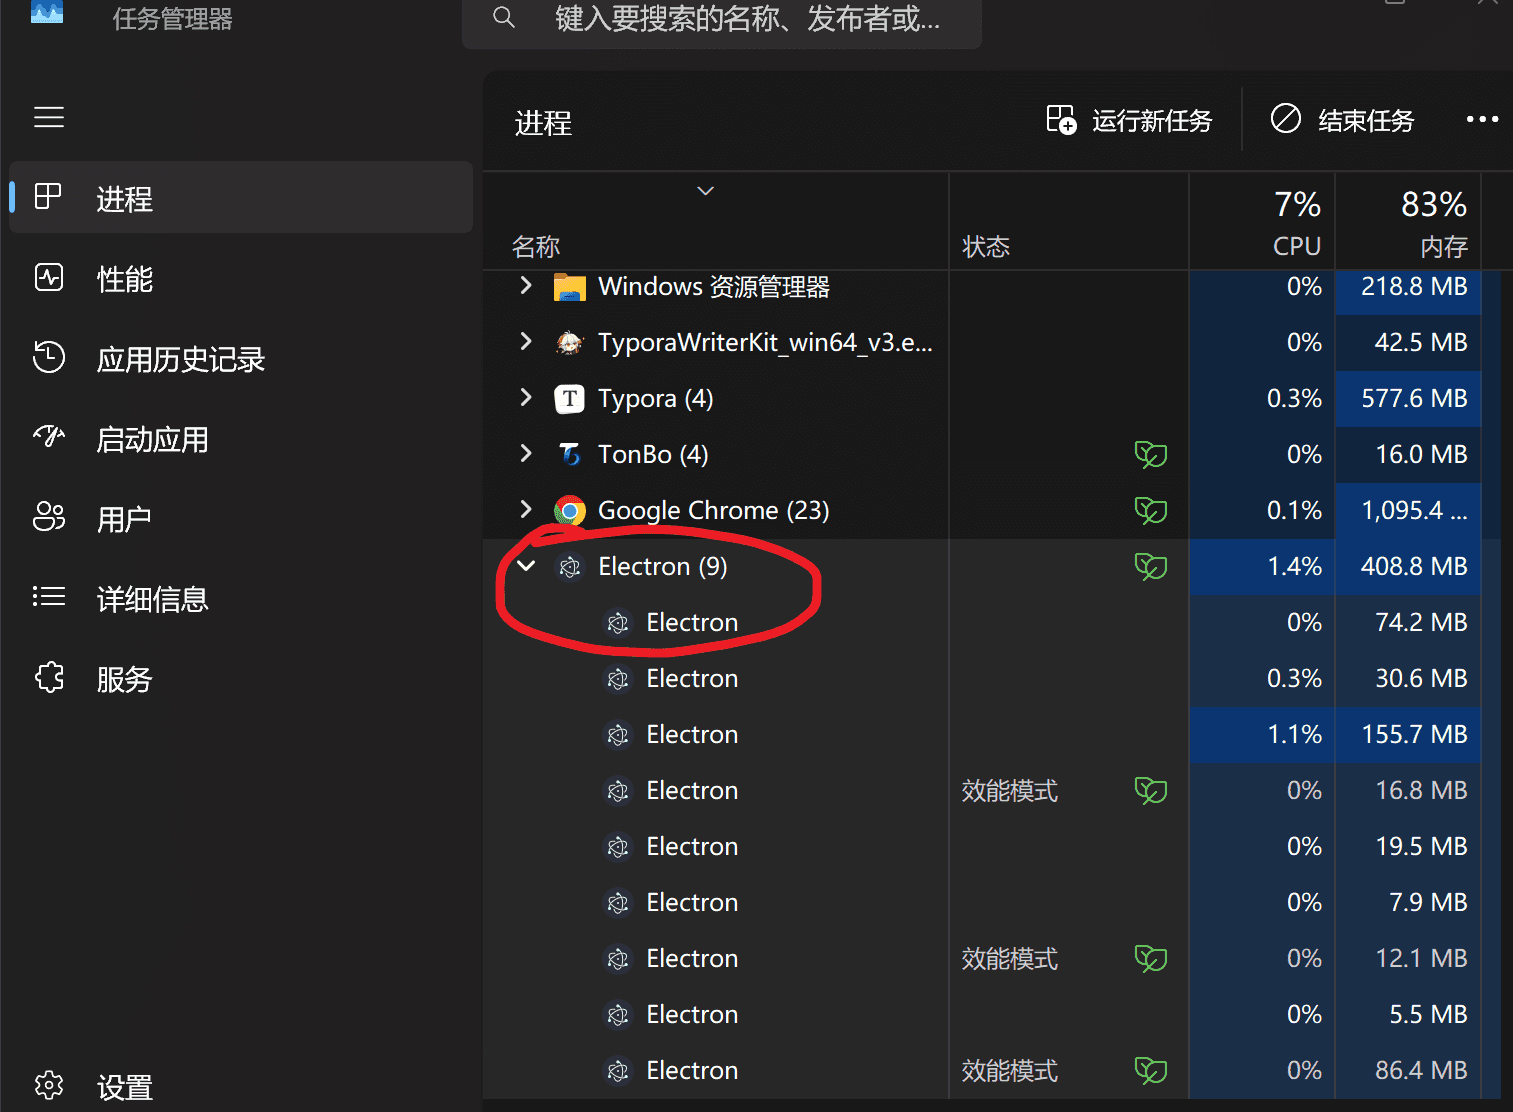This screenshot has width=1513, height=1112.
Task: Click the 42.5 MB memory cell
Action: [x=1408, y=342]
